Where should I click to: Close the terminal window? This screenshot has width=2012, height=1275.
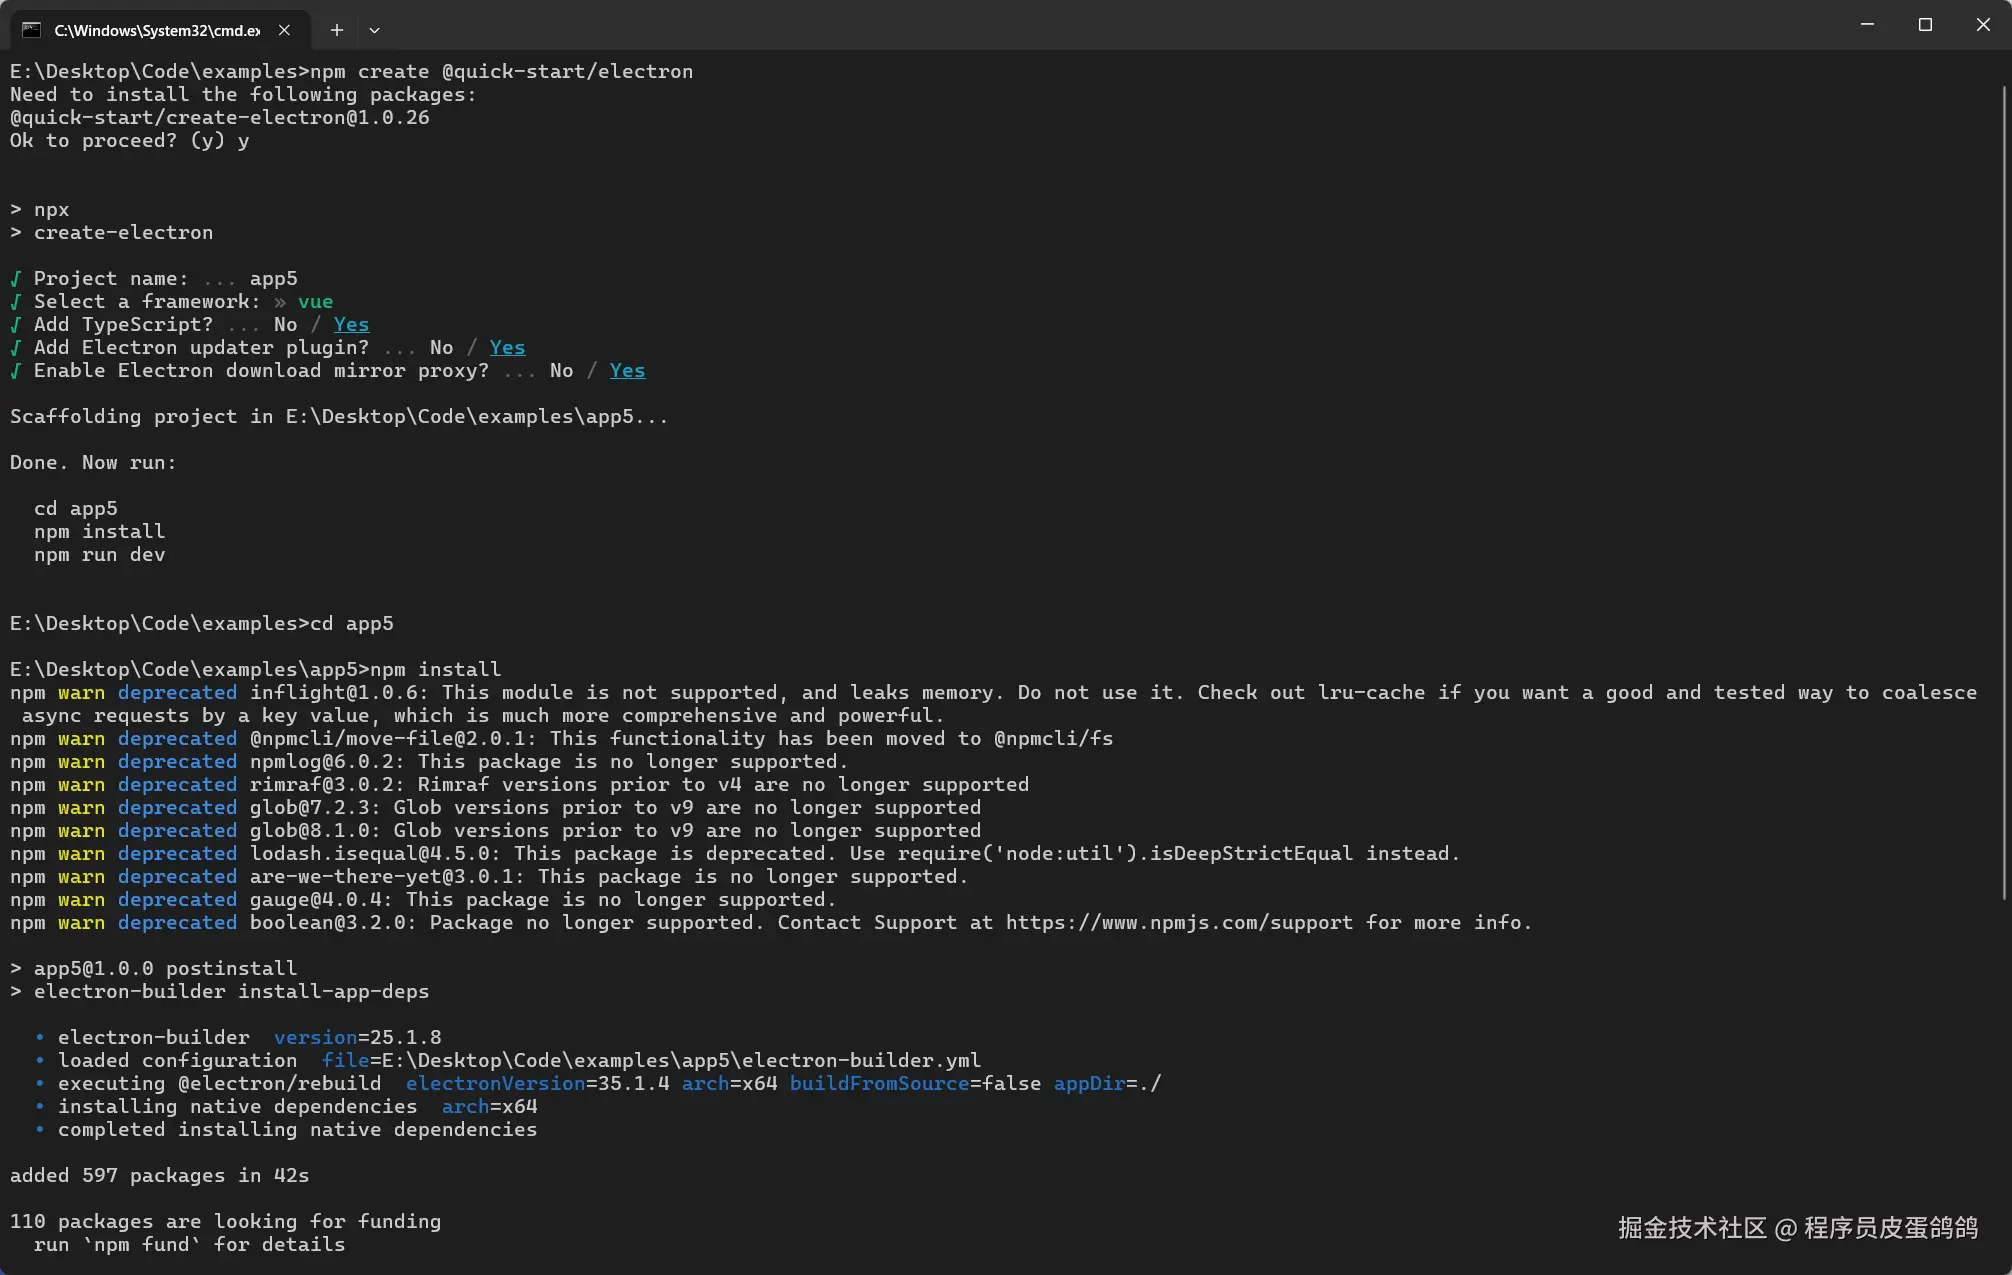(x=1983, y=25)
